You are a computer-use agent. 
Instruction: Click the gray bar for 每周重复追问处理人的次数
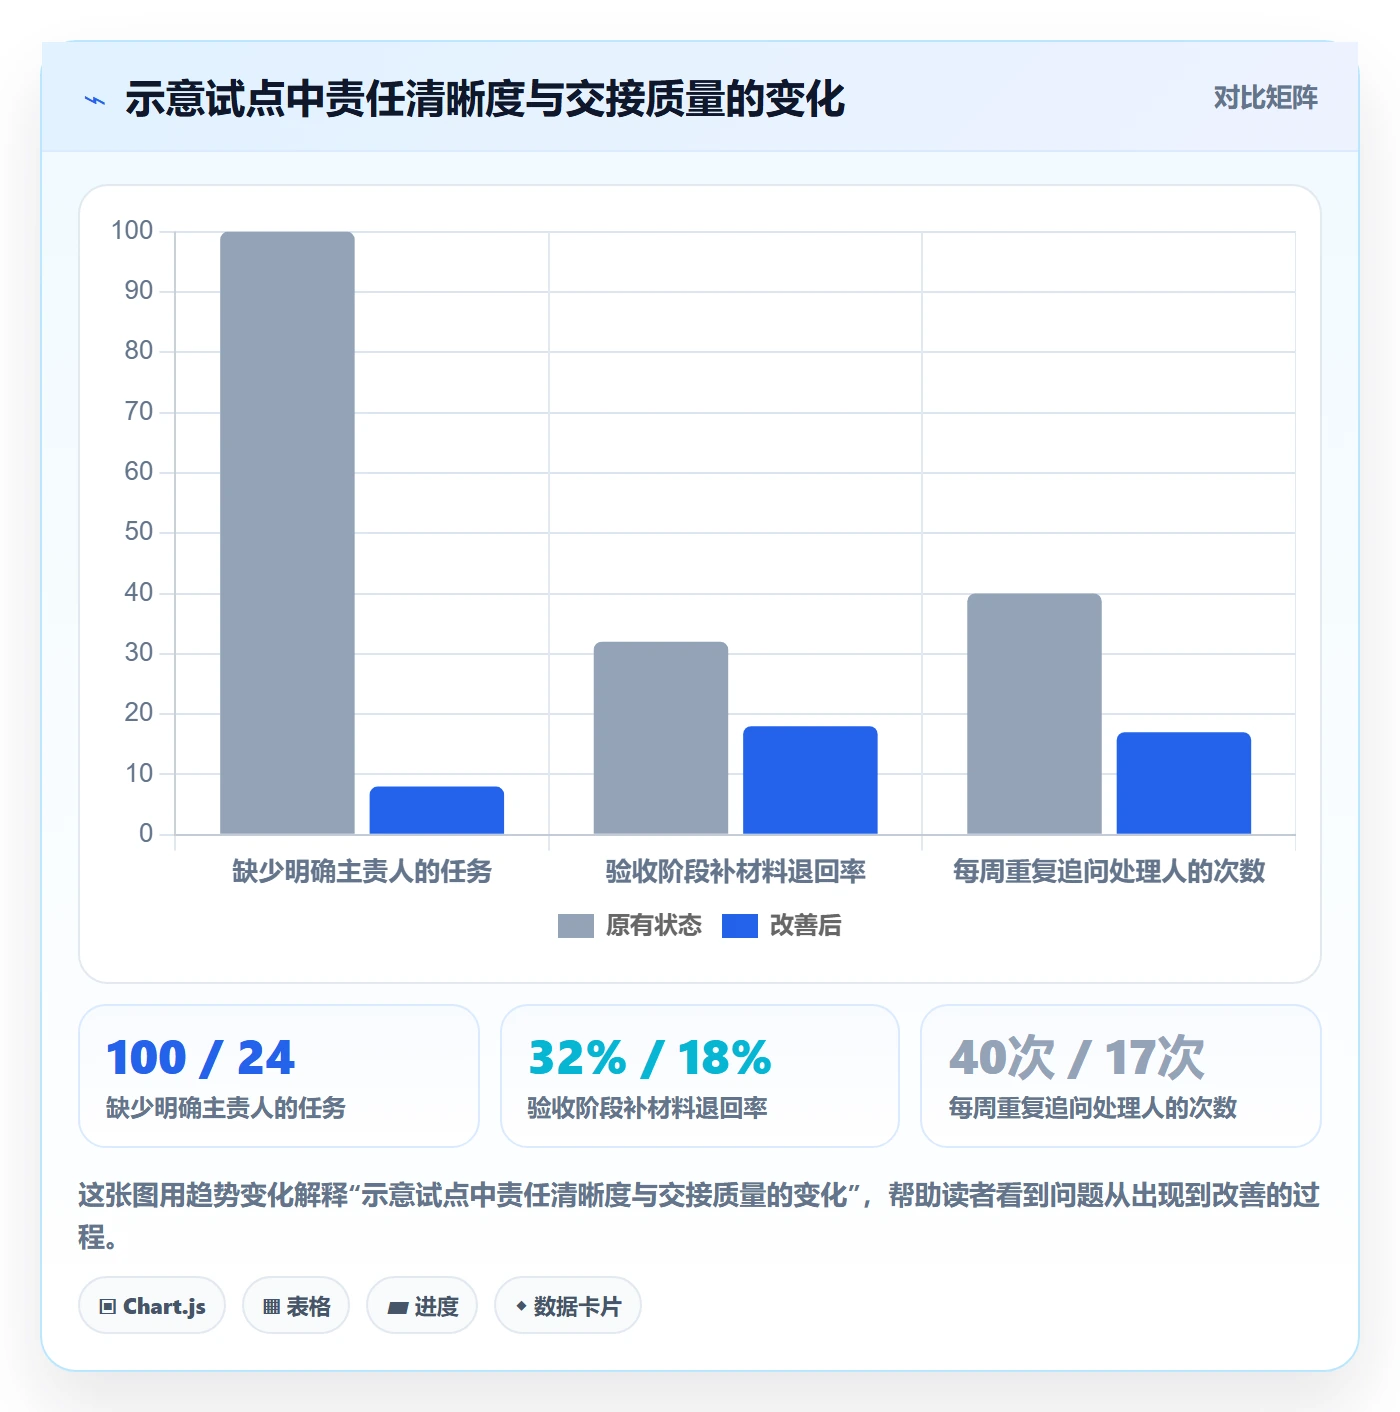click(x=1034, y=714)
